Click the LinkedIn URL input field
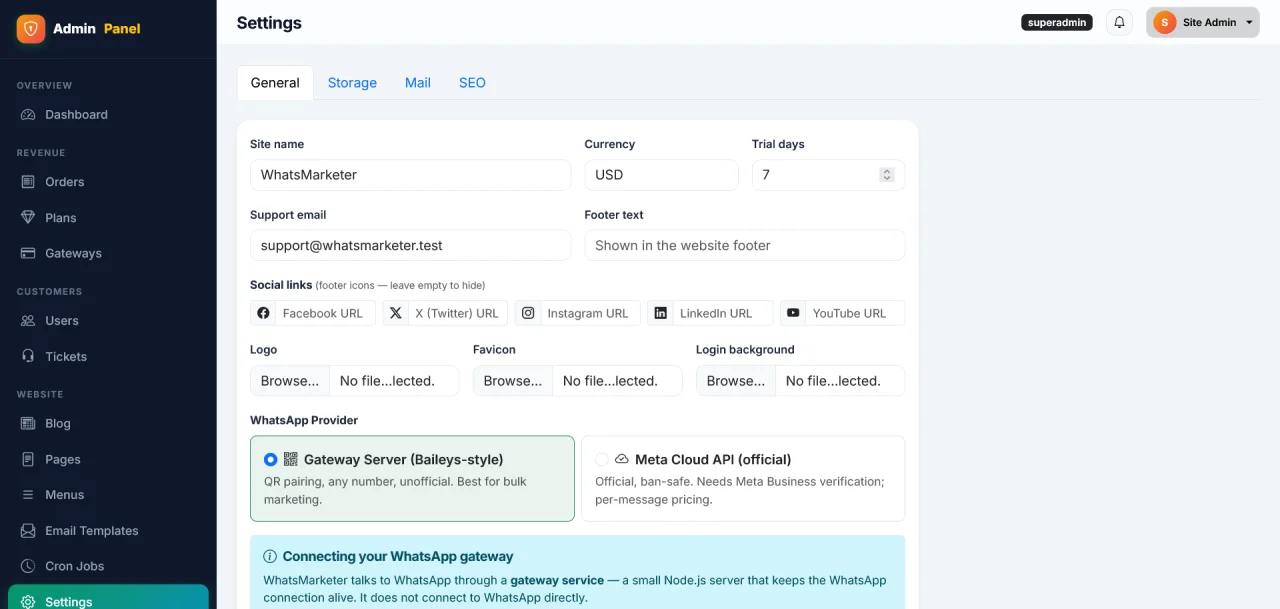The image size is (1280, 609). point(723,313)
